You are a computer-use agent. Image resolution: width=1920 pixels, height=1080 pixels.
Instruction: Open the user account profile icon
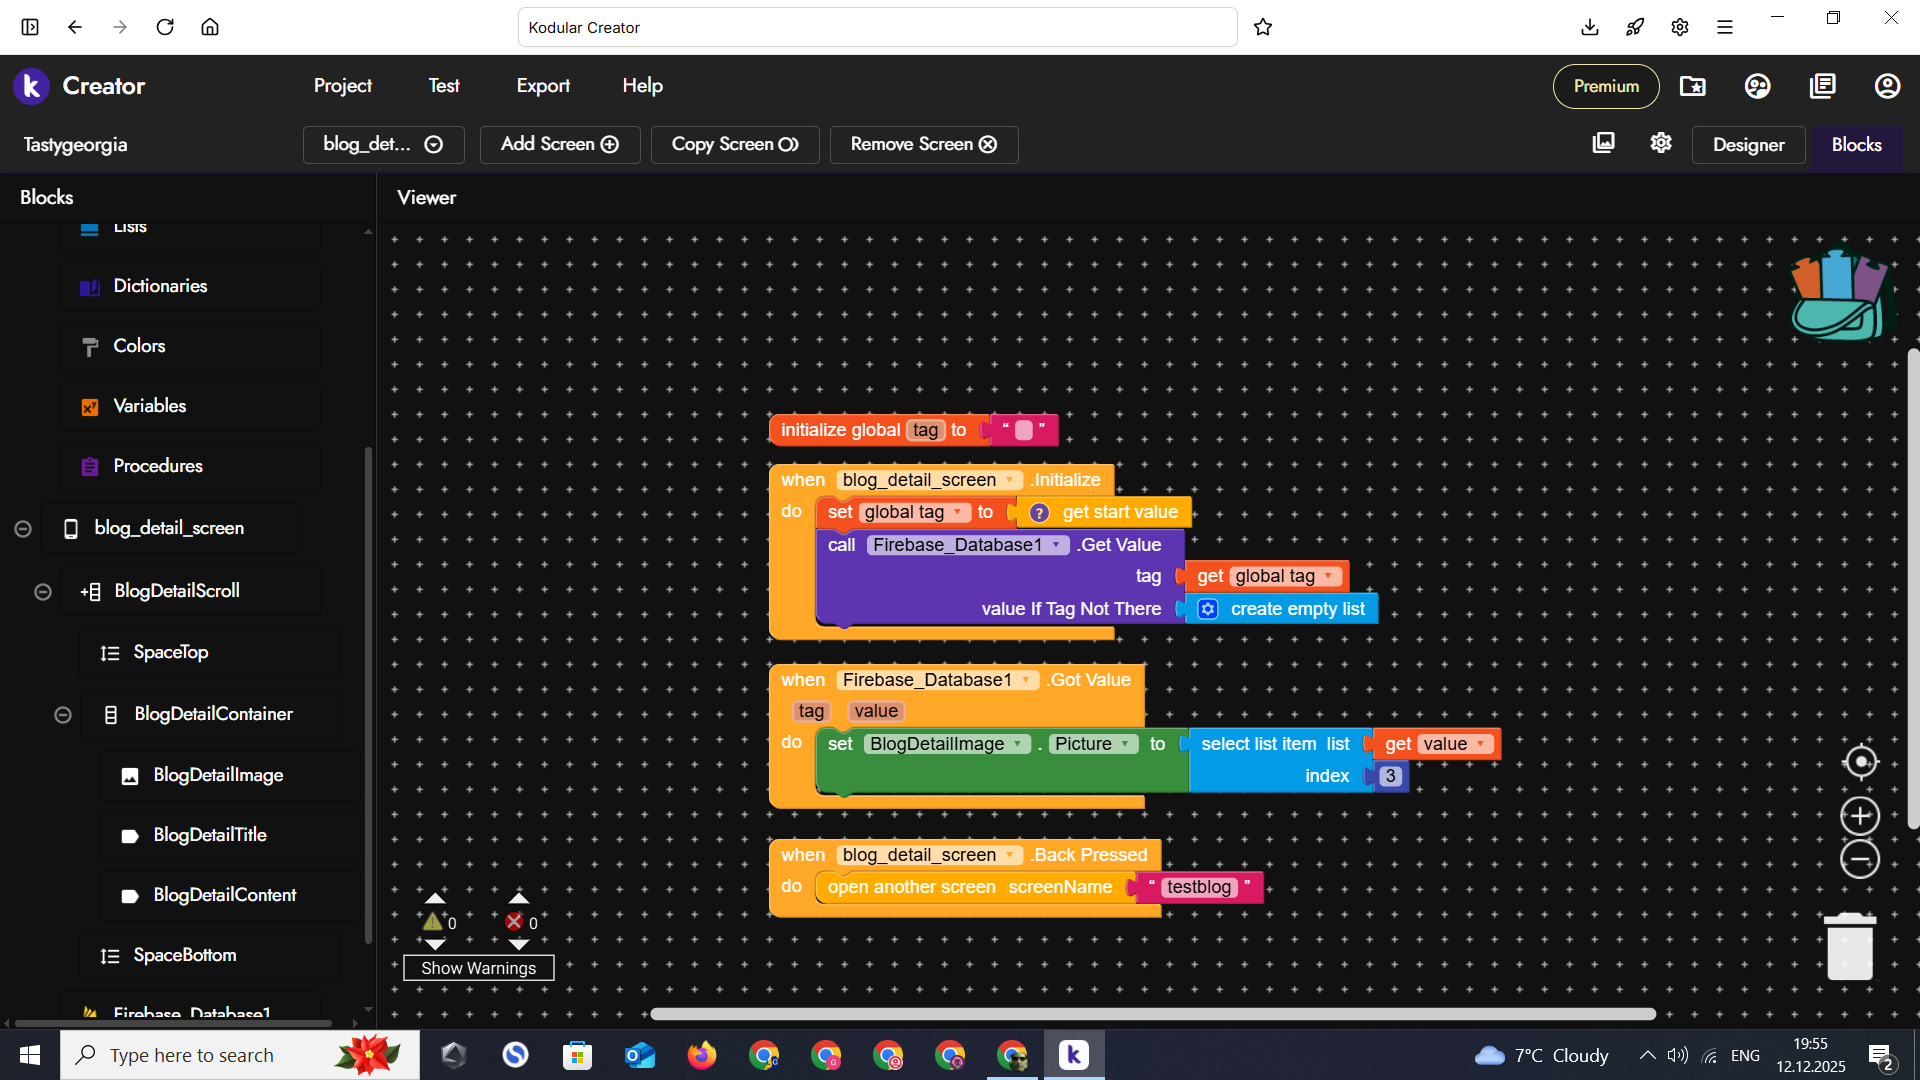point(1887,86)
